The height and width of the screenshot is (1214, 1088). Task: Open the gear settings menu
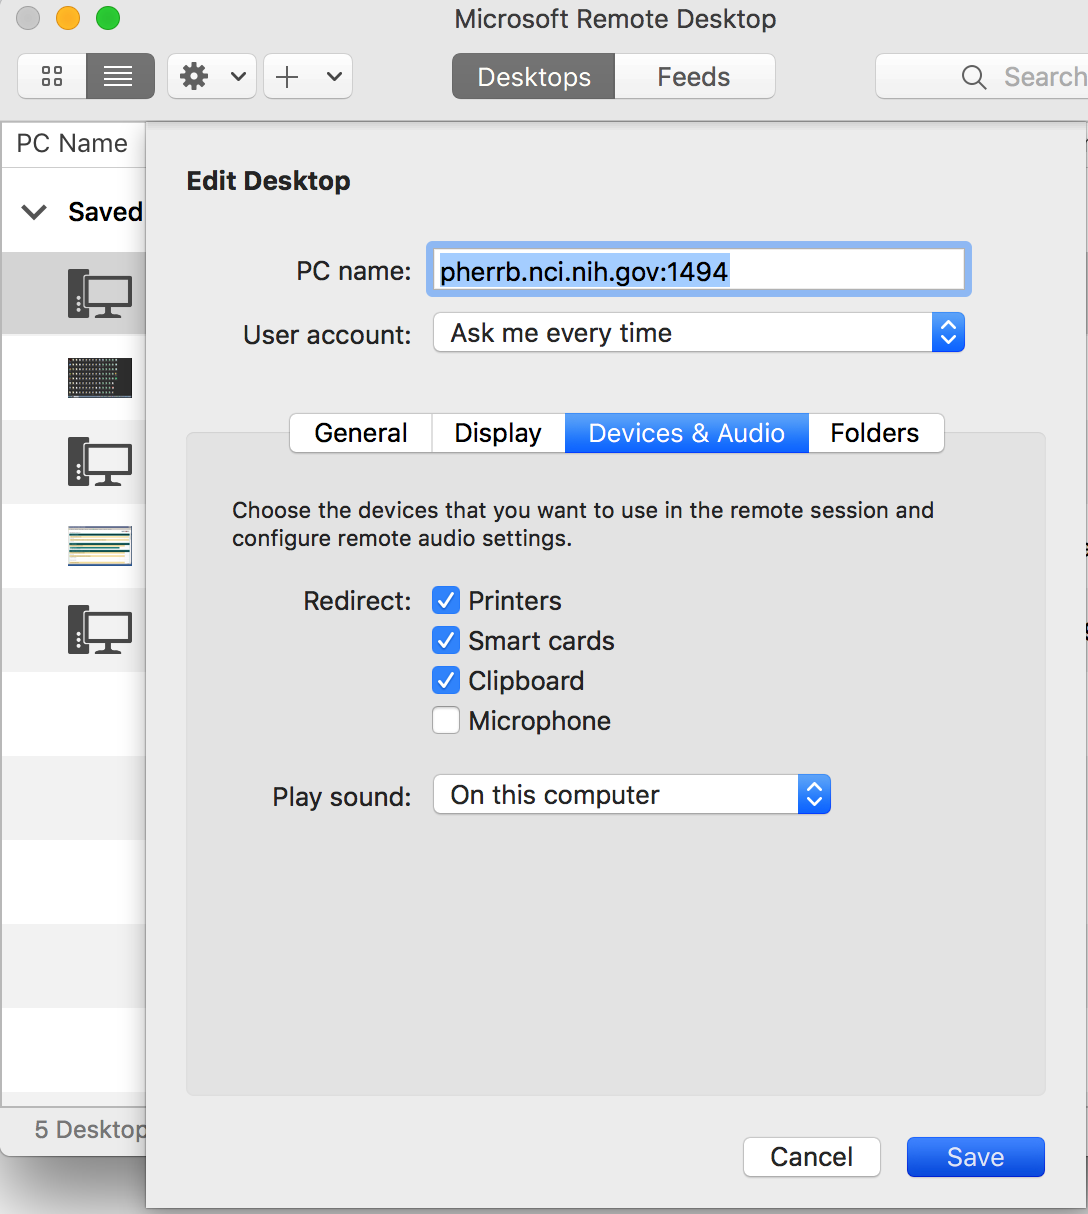212,76
